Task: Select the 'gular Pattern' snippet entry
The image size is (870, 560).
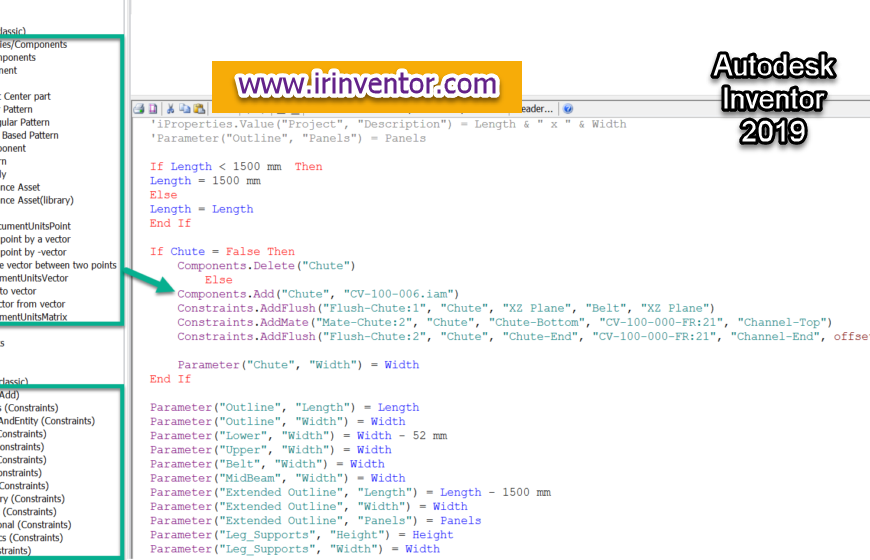Action: click(x=25, y=122)
